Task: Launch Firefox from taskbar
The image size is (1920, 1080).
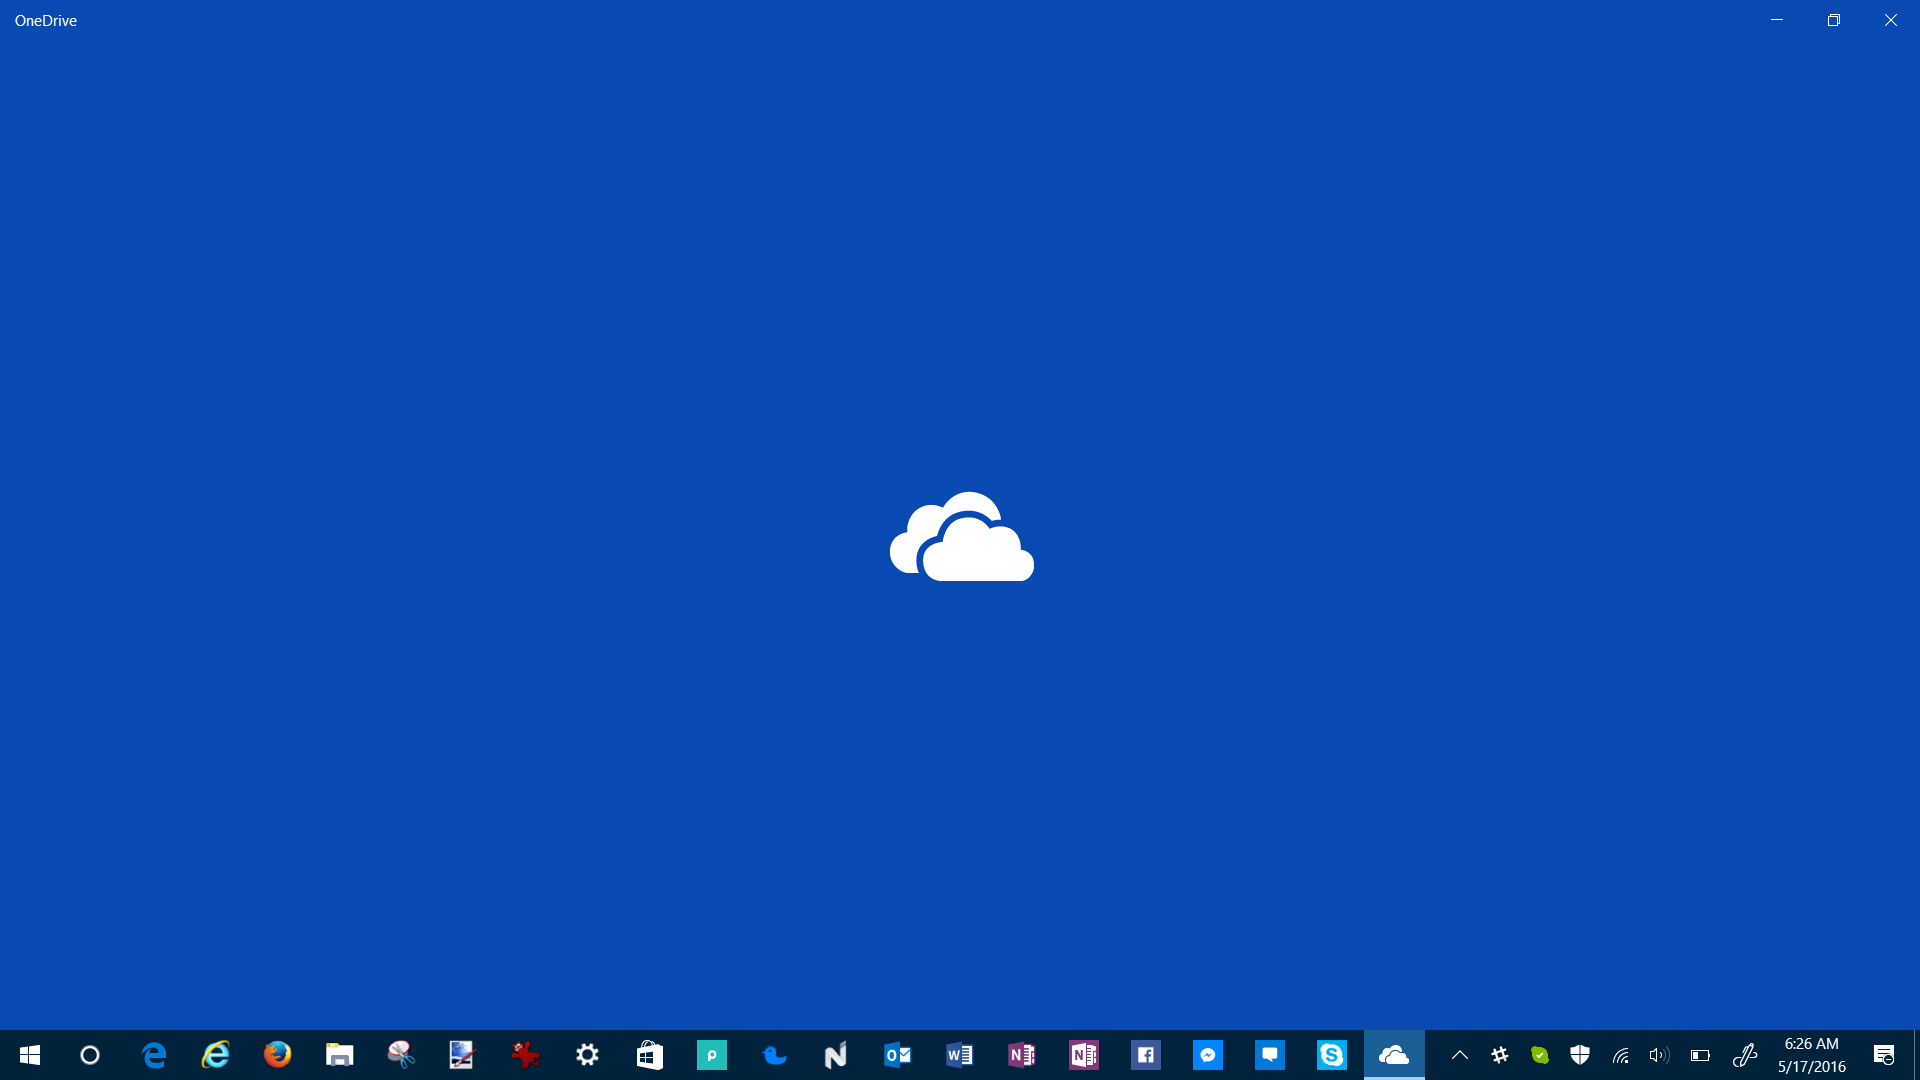Action: click(x=277, y=1055)
